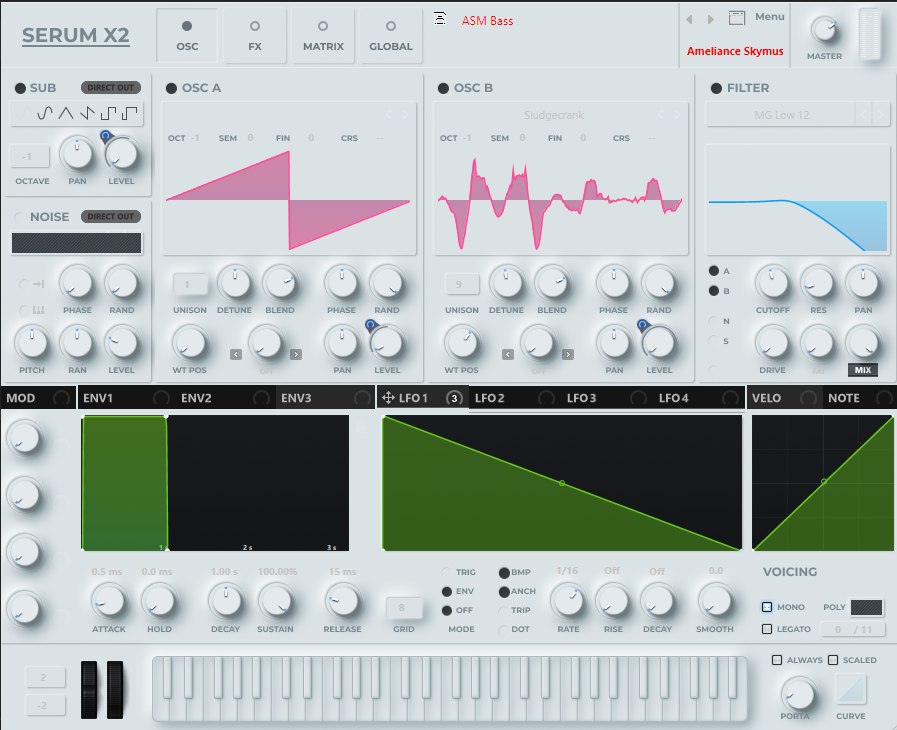Click OSC A wavetable next arrow
Image resolution: width=897 pixels, height=730 pixels.
(406, 115)
